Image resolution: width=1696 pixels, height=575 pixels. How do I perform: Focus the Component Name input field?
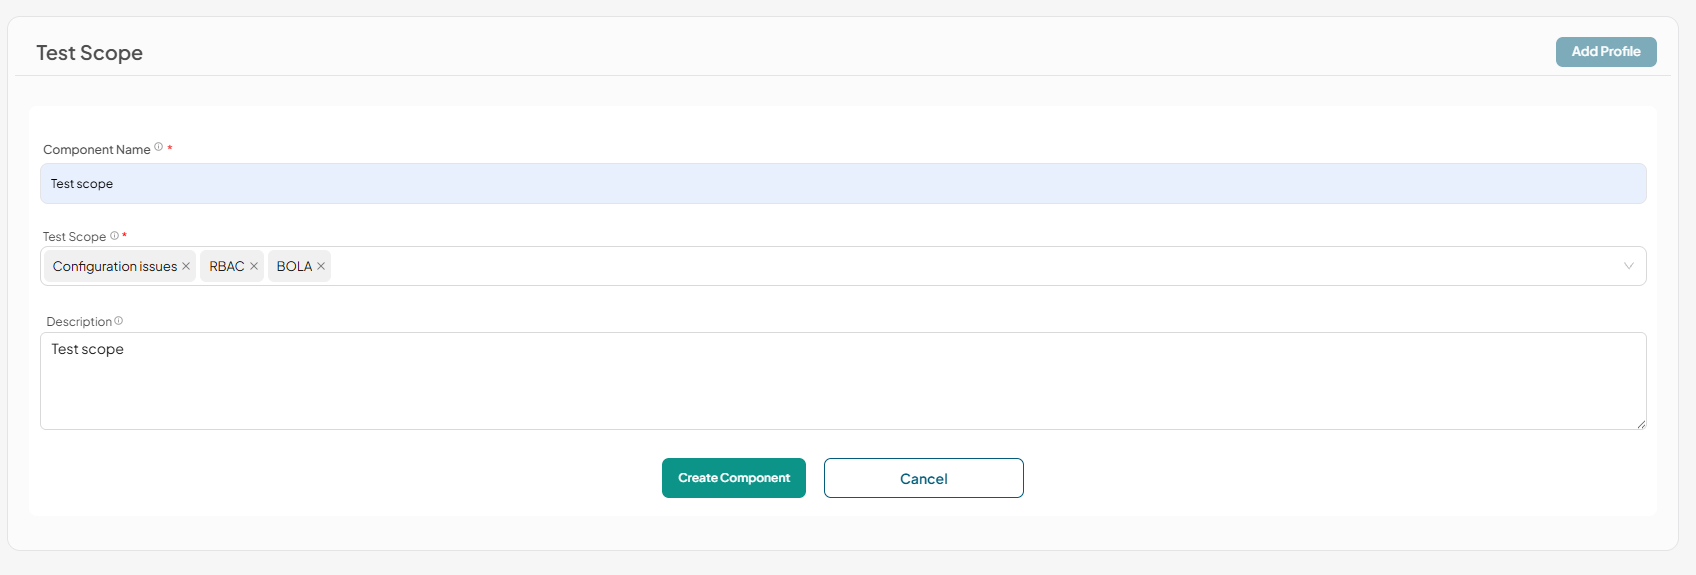click(x=843, y=184)
